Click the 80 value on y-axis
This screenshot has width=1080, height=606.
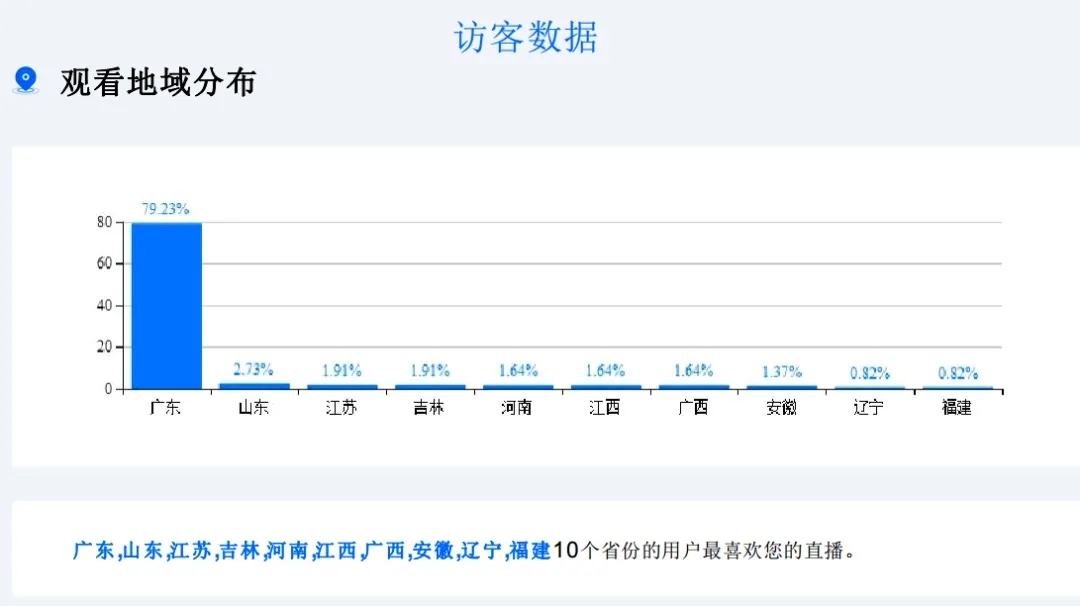[x=104, y=222]
